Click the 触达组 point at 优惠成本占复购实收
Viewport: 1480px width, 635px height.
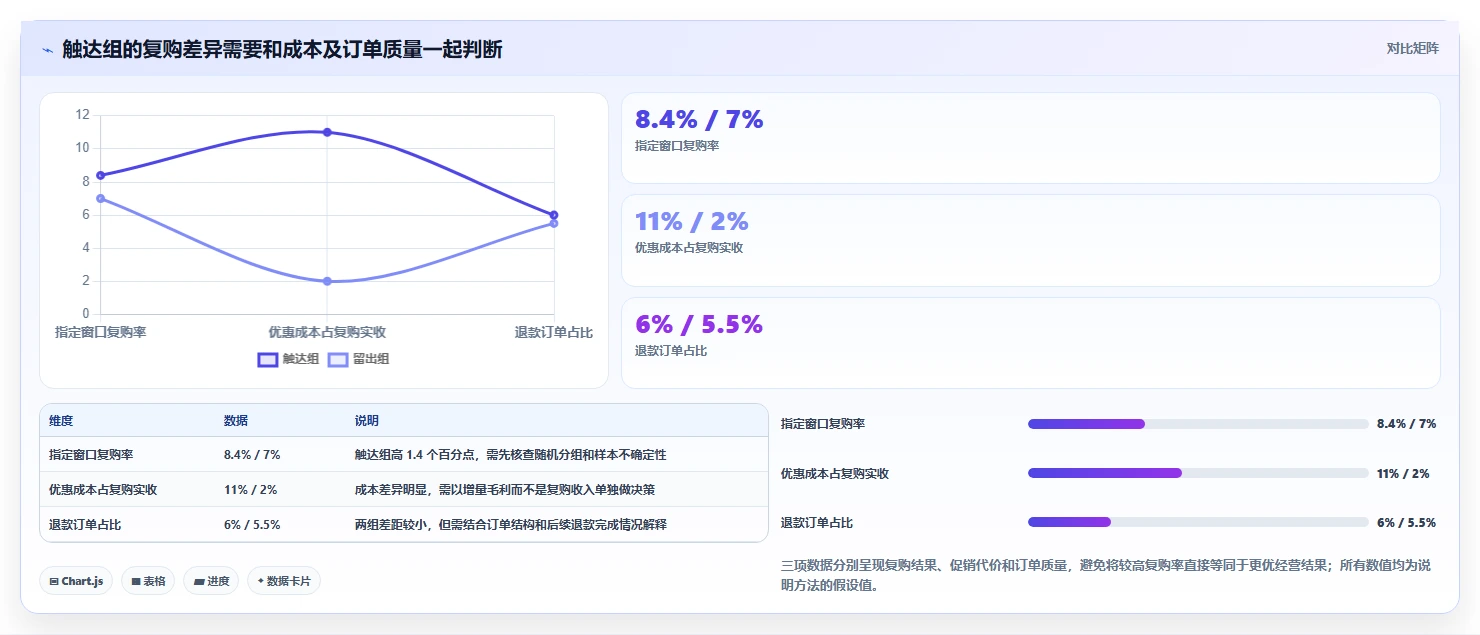[327, 132]
